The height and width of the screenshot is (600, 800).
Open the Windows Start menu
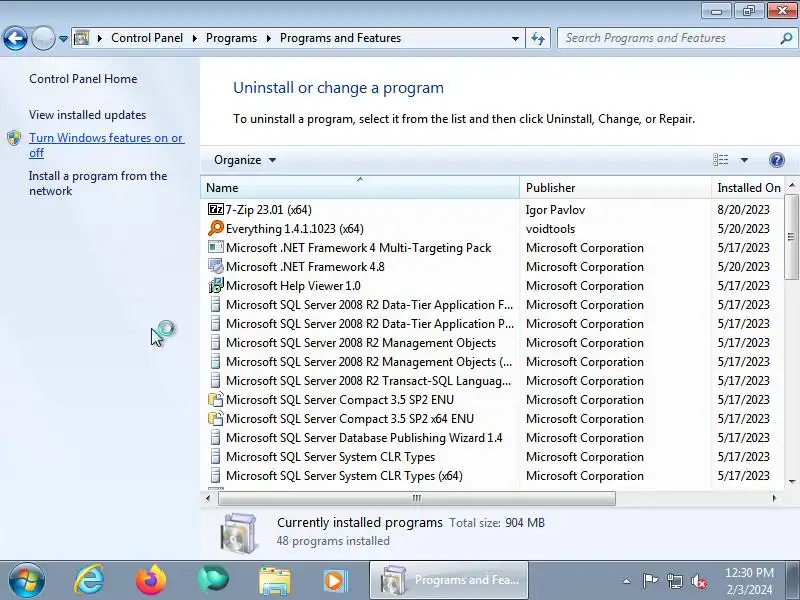click(27, 581)
